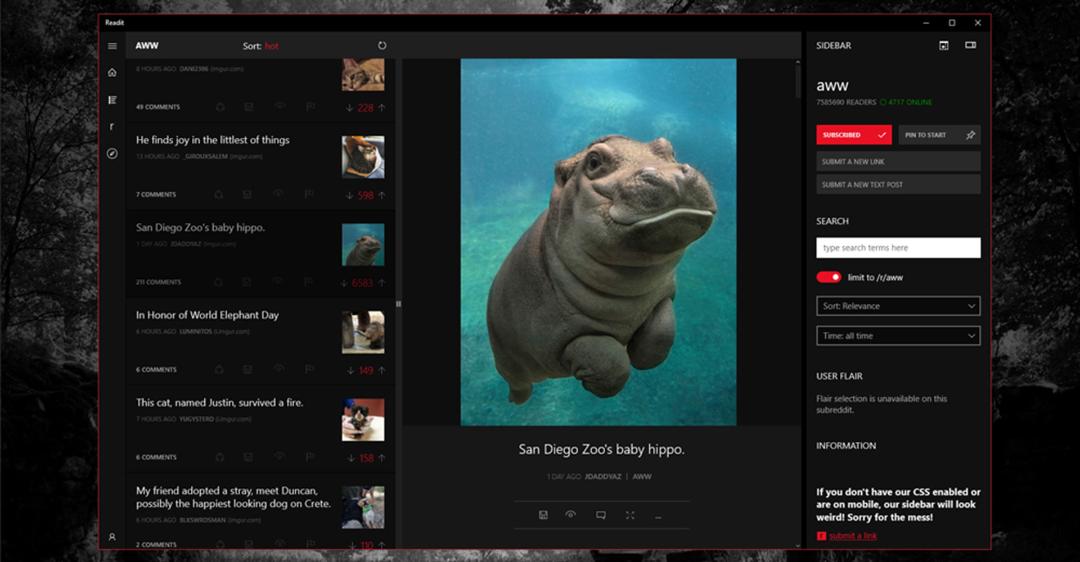Open 'This cat, named Justin, survived a fire.'

[220, 402]
